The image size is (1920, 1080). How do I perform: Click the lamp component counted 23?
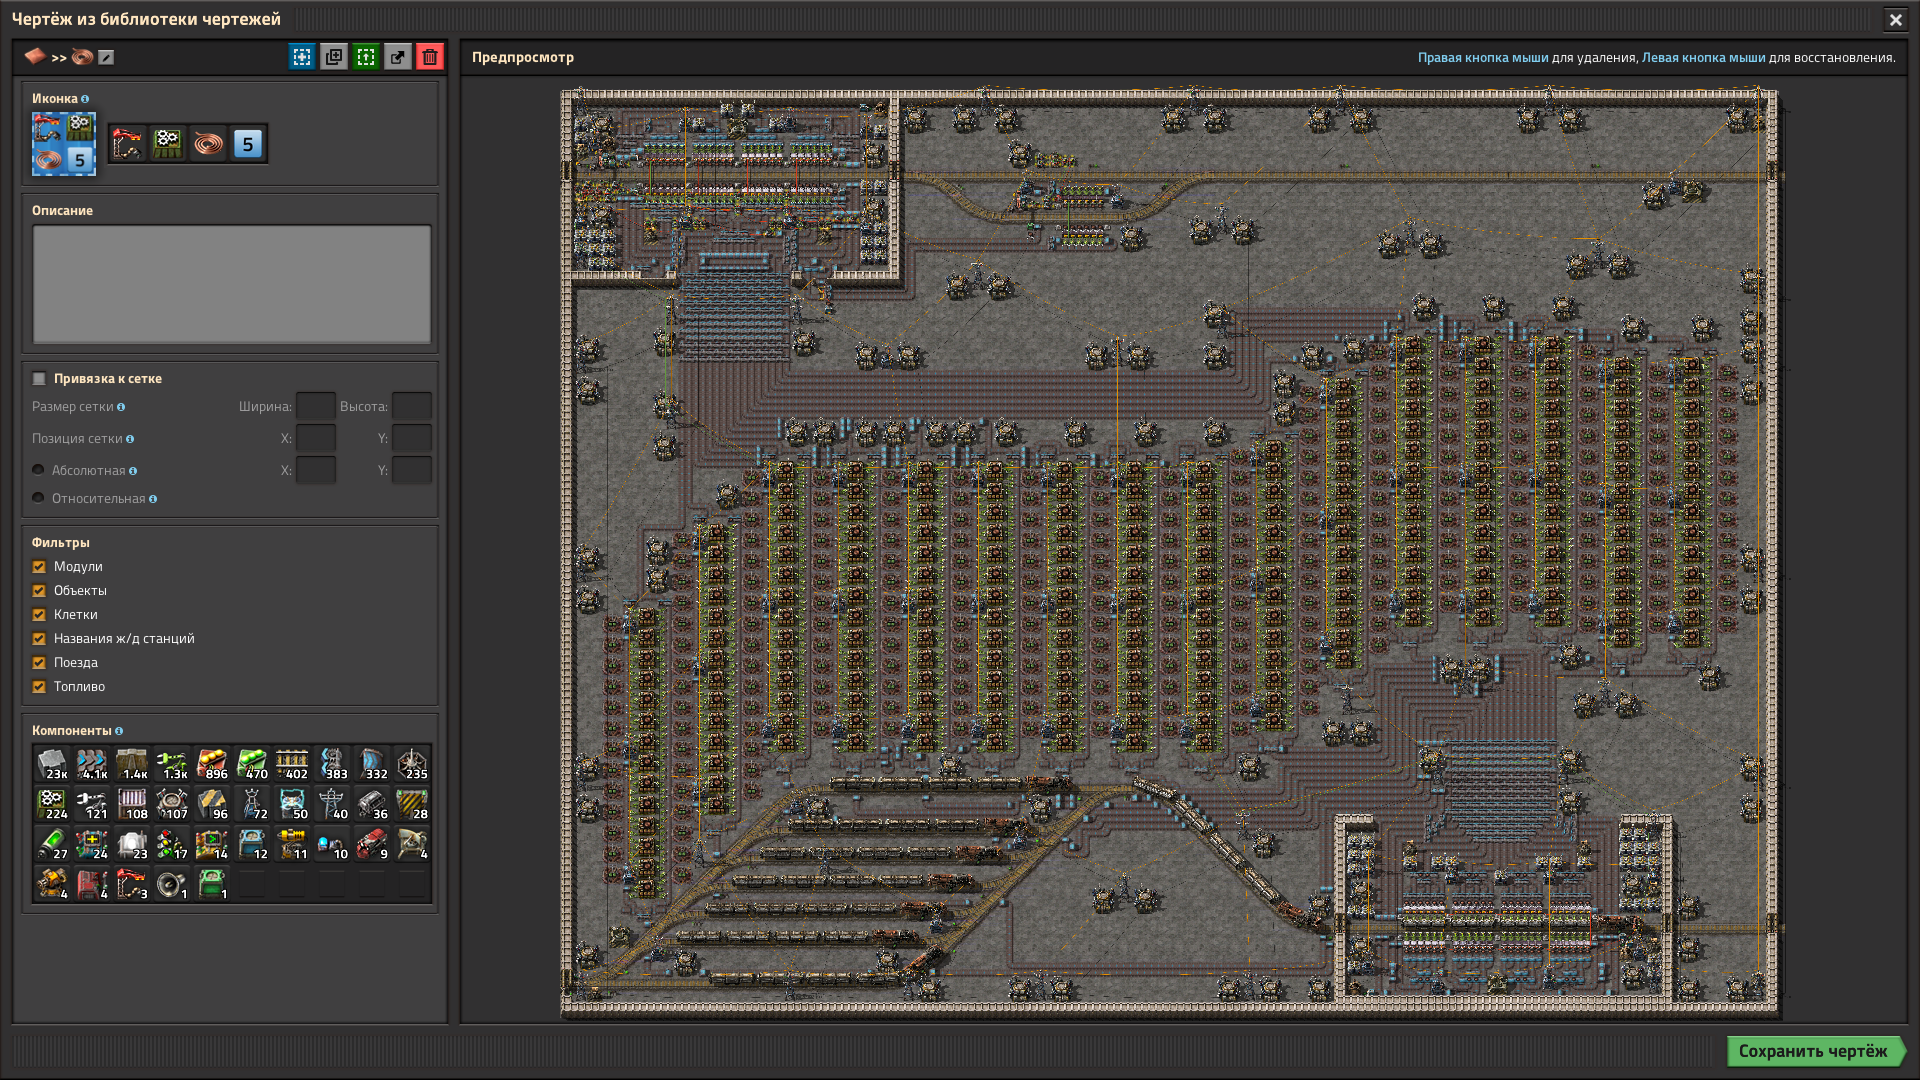(132, 844)
